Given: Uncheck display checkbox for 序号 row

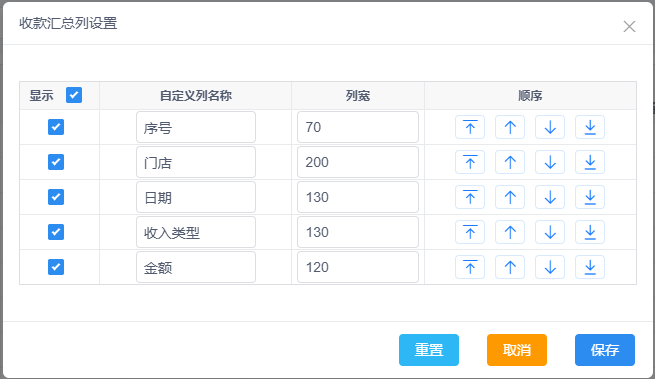Looking at the screenshot, I should 56,127.
